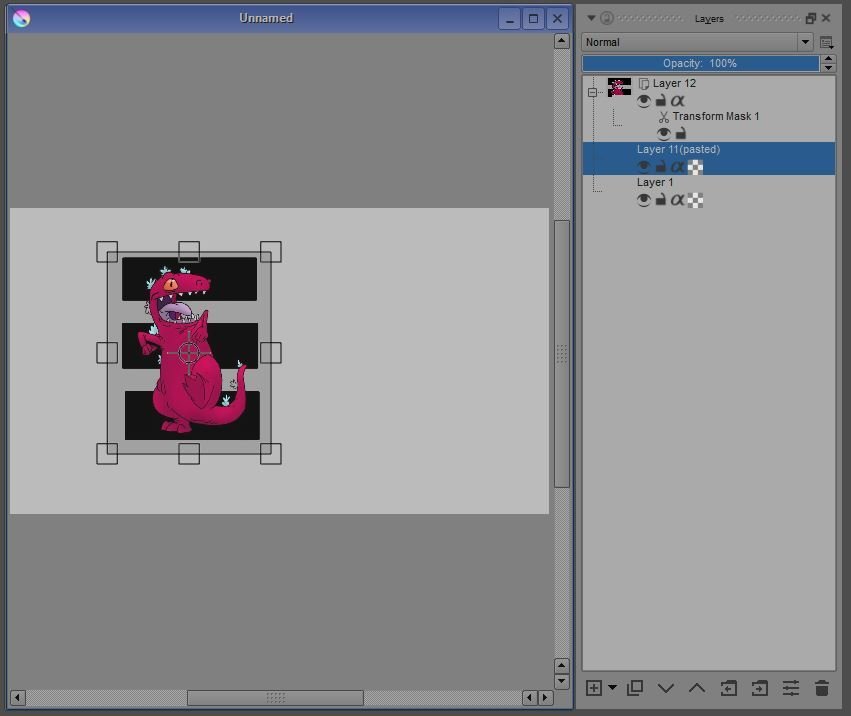Screen dimensions: 851x716
Task: Click the bottom-left transform handle
Action: click(x=107, y=454)
